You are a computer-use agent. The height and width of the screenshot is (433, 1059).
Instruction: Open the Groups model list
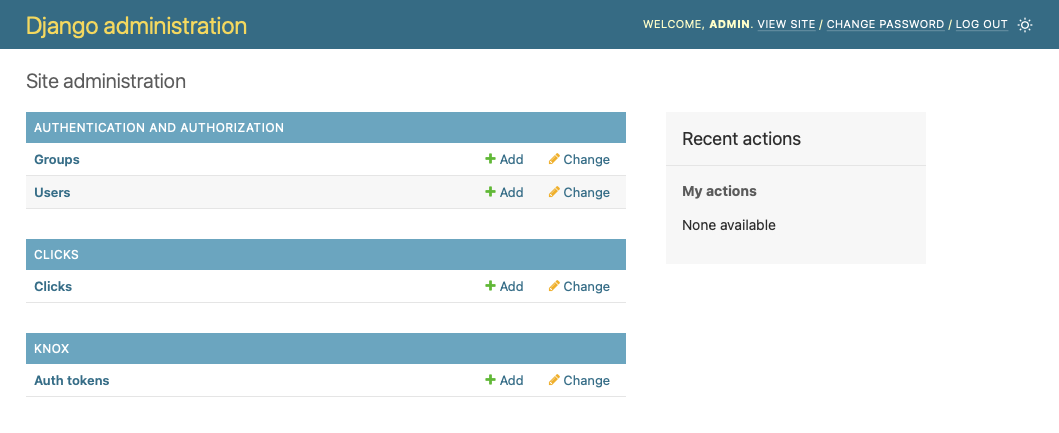57,159
